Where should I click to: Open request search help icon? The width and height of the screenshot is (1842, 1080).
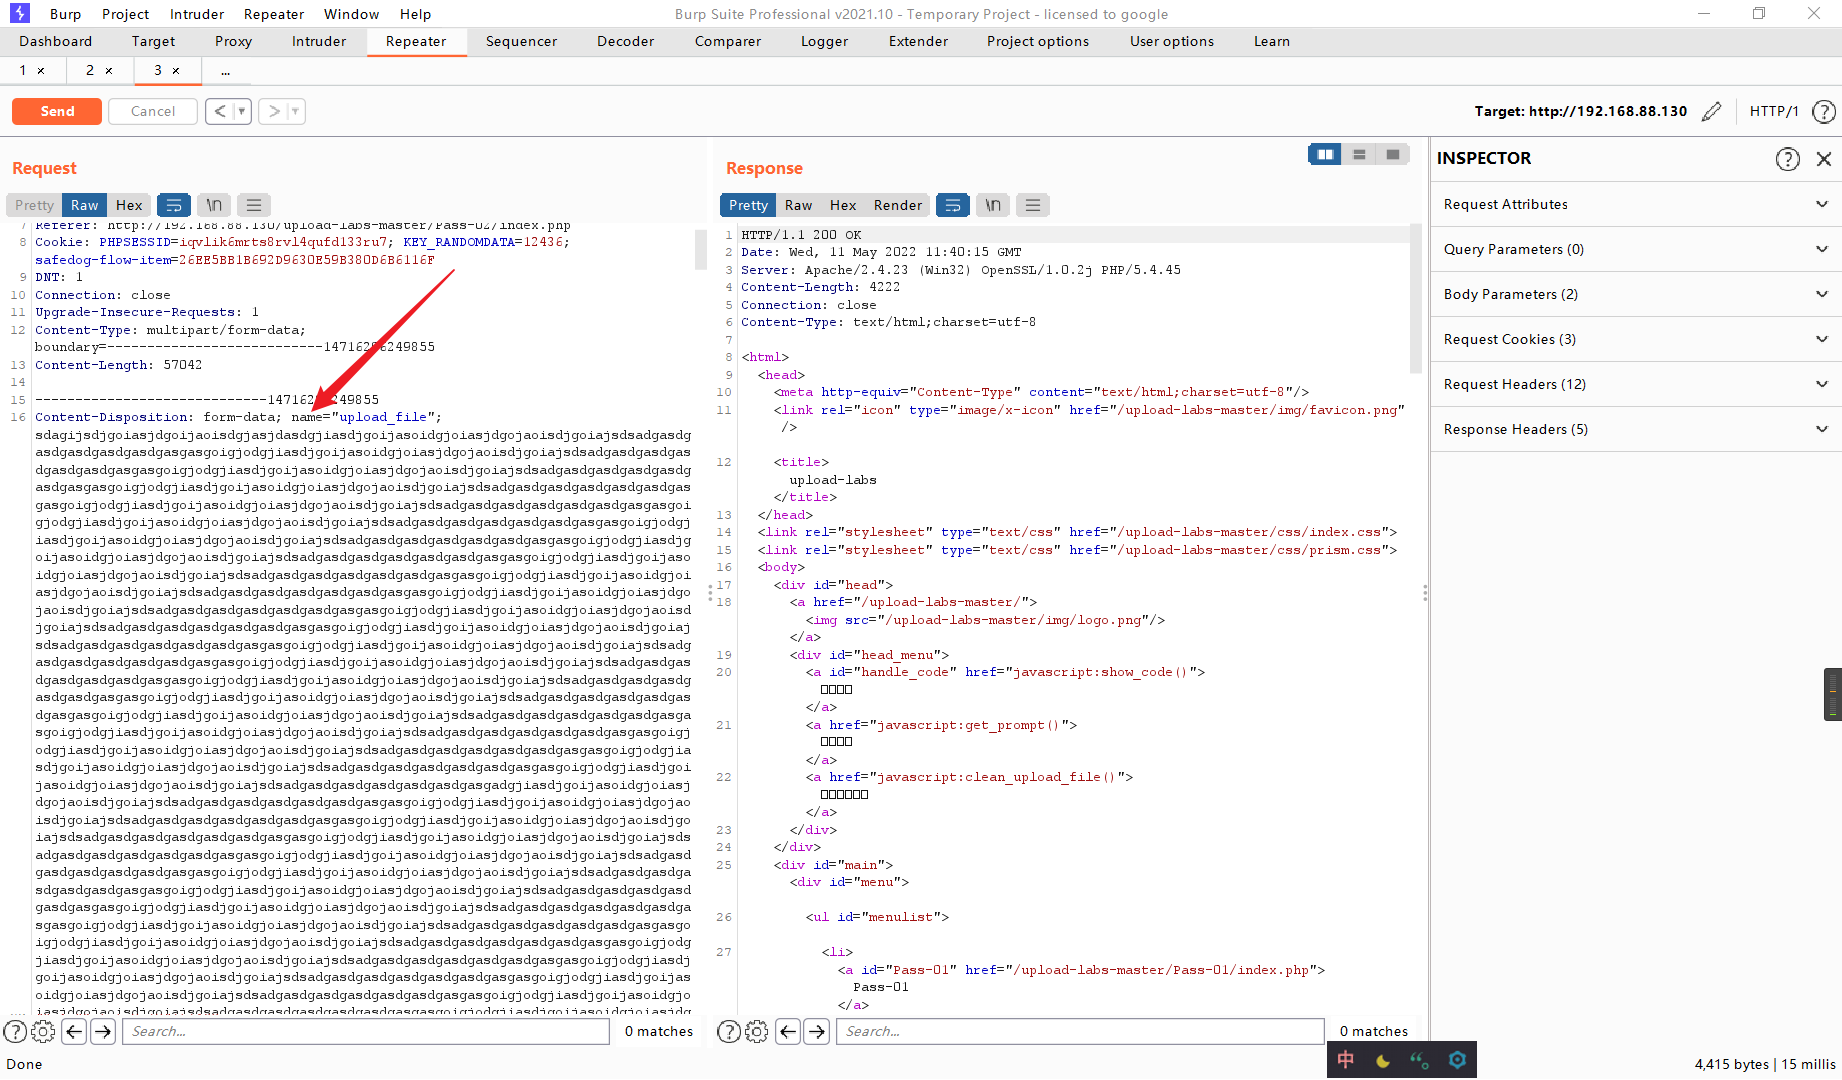click(15, 1031)
